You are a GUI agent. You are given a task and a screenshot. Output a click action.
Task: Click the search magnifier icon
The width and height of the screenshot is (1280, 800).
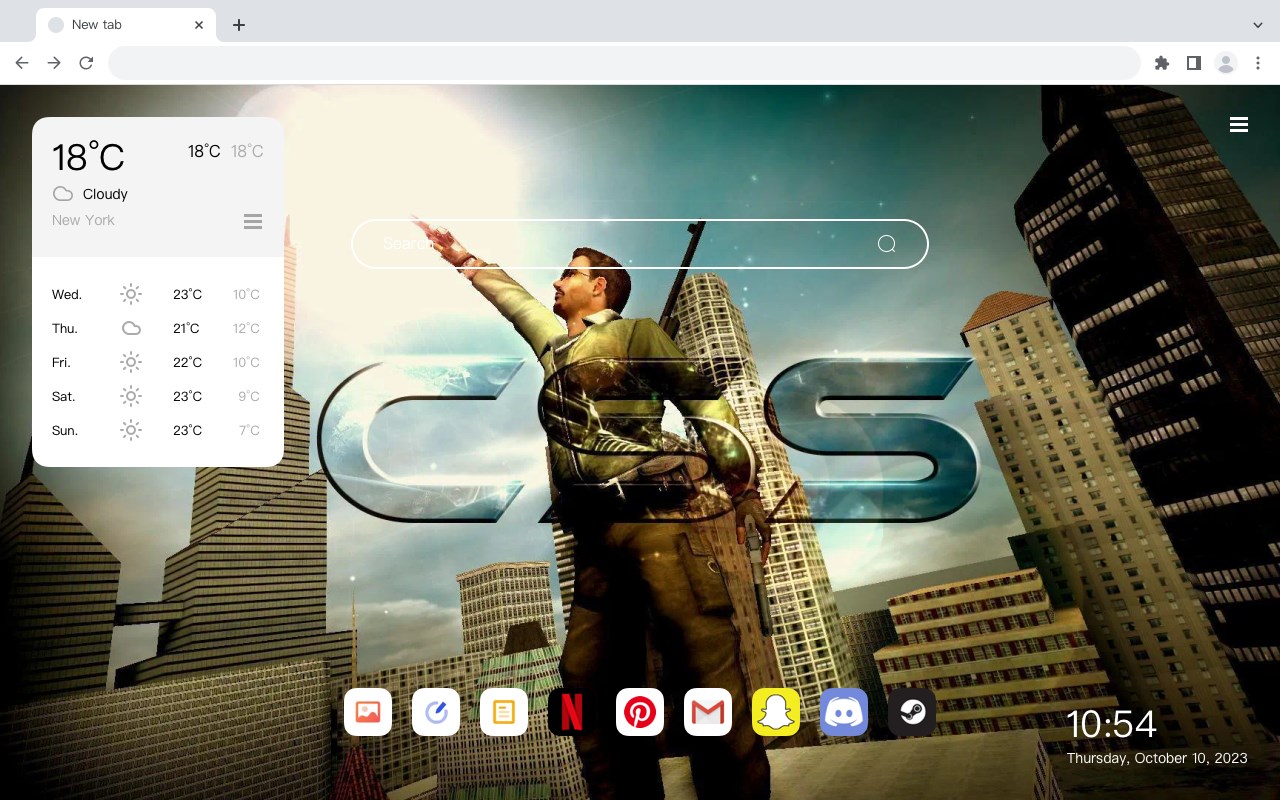click(886, 244)
